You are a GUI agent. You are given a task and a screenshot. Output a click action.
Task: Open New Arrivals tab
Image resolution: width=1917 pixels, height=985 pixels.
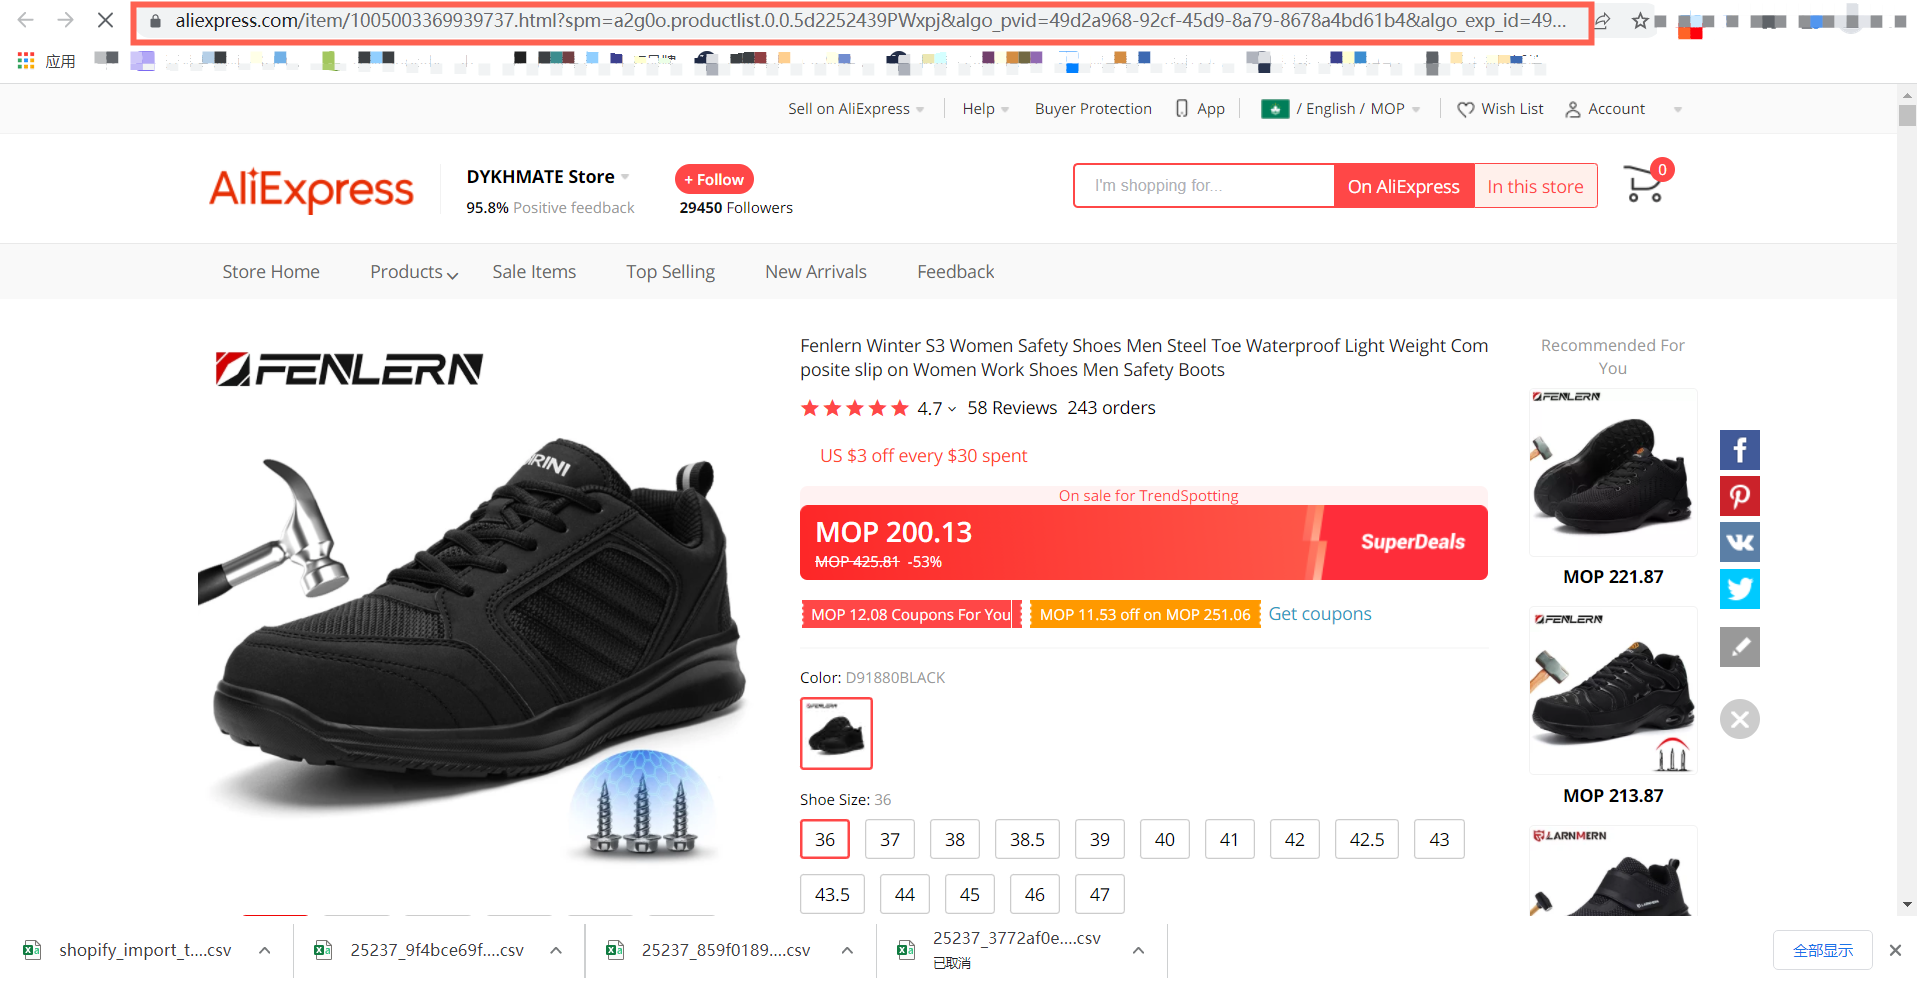pos(816,272)
